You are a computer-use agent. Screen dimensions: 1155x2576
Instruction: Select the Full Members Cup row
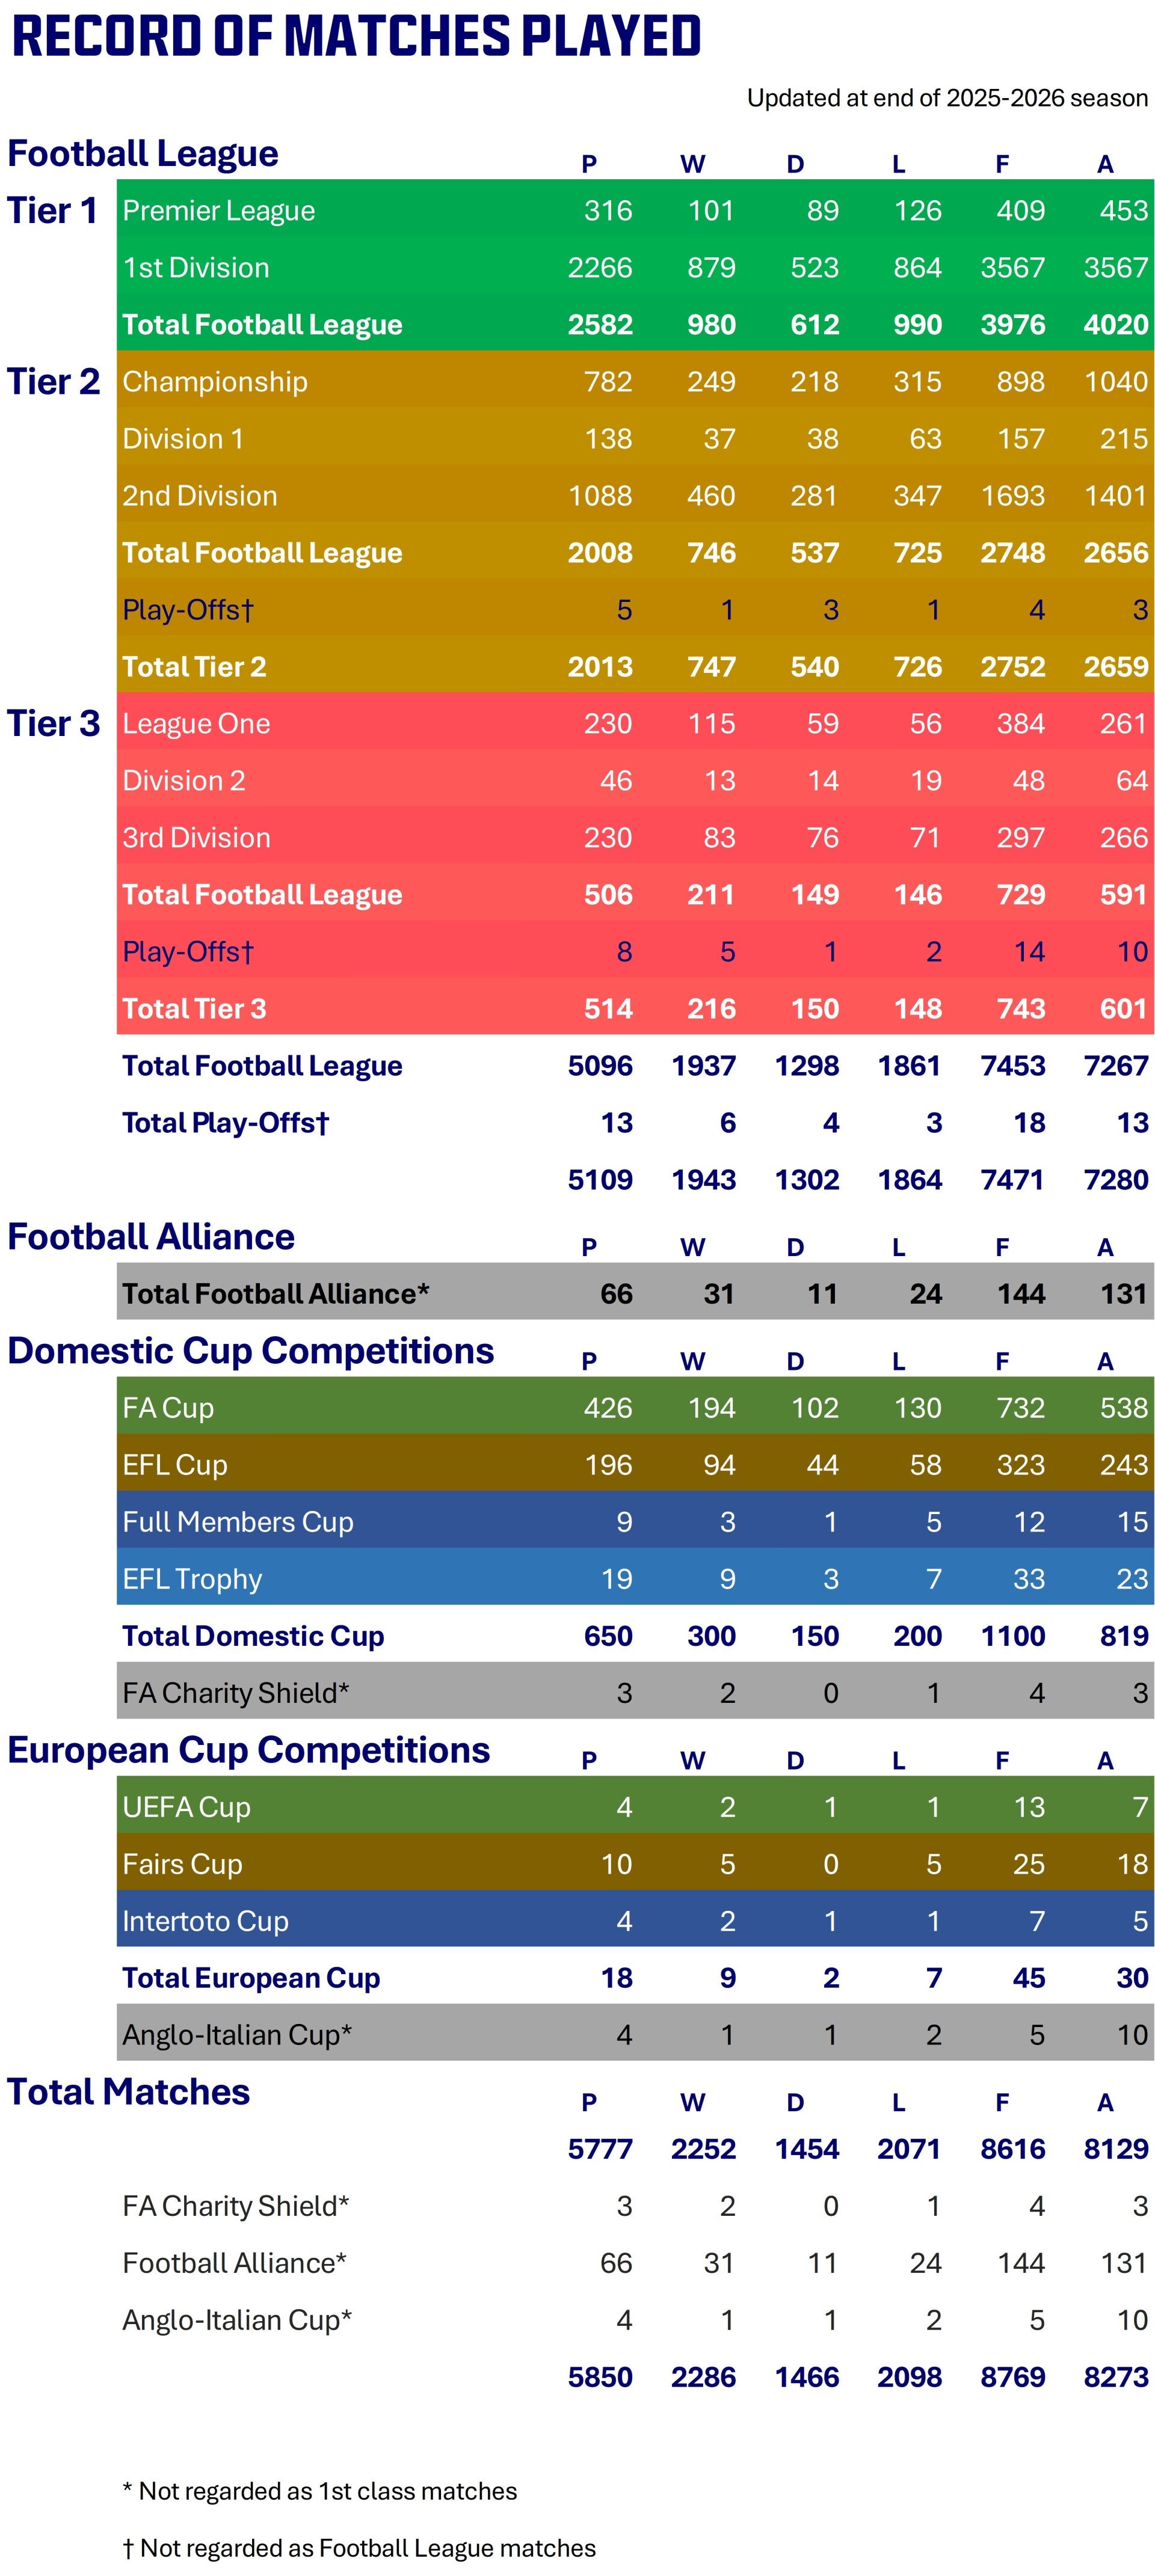pos(635,1521)
